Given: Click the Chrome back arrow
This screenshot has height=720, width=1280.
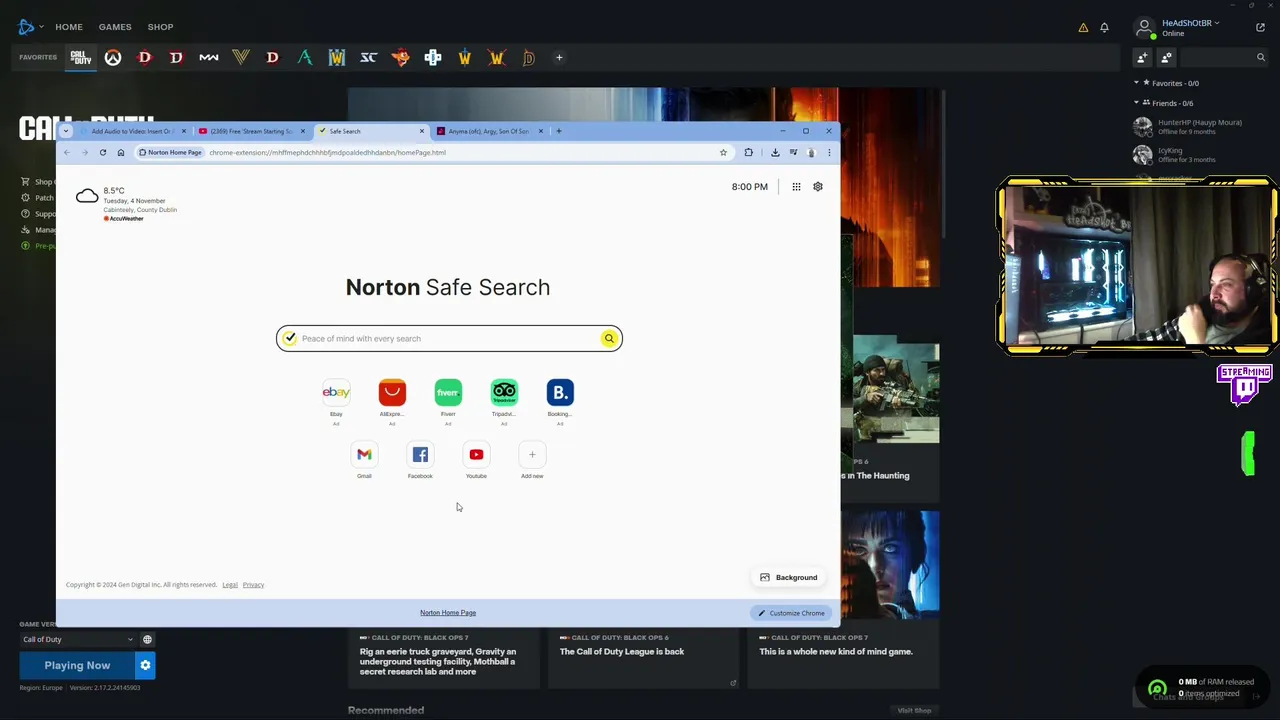Looking at the screenshot, I should point(66,153).
